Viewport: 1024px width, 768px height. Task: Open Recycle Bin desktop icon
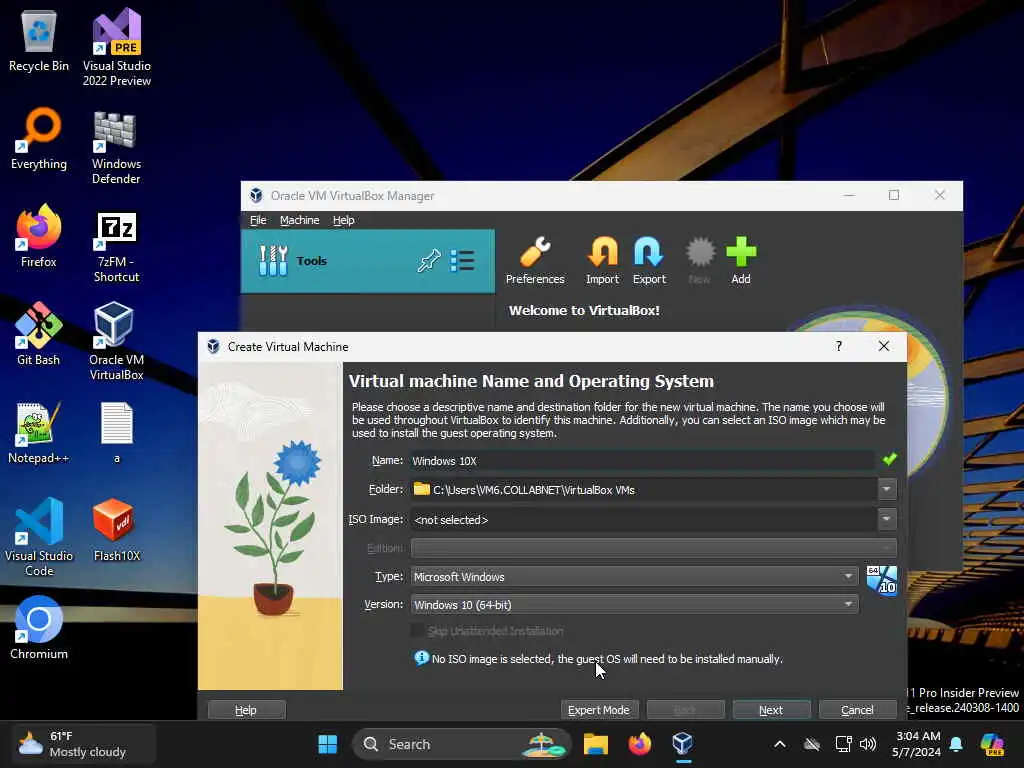point(39,42)
